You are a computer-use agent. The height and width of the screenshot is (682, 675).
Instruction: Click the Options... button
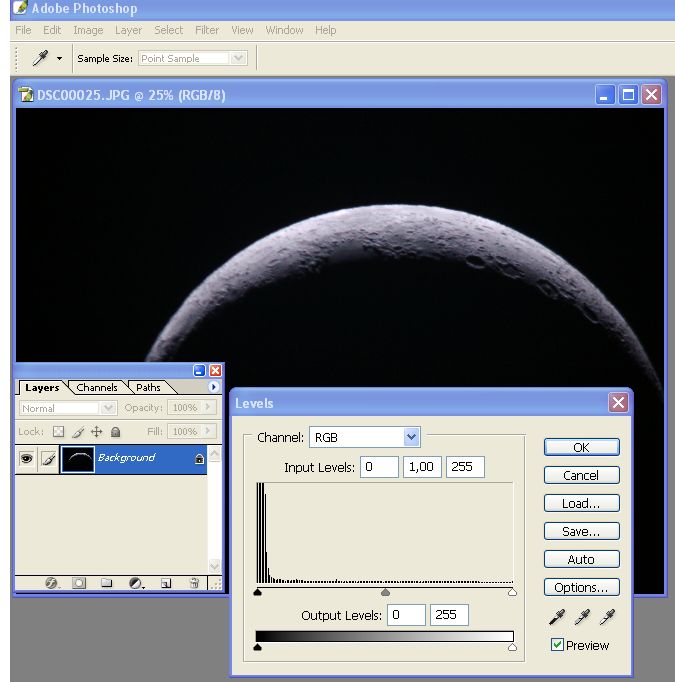[581, 587]
